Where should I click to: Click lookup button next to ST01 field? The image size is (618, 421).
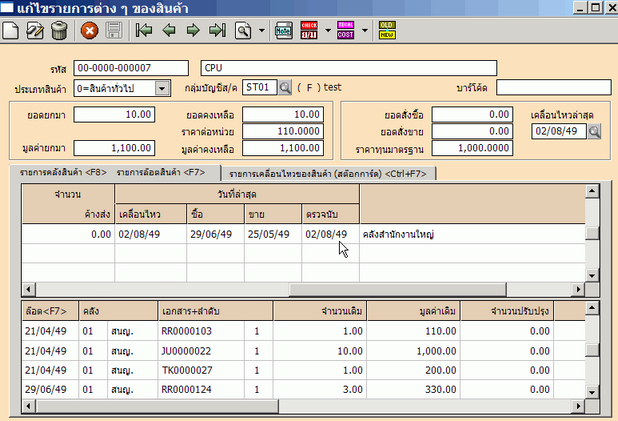[x=284, y=88]
